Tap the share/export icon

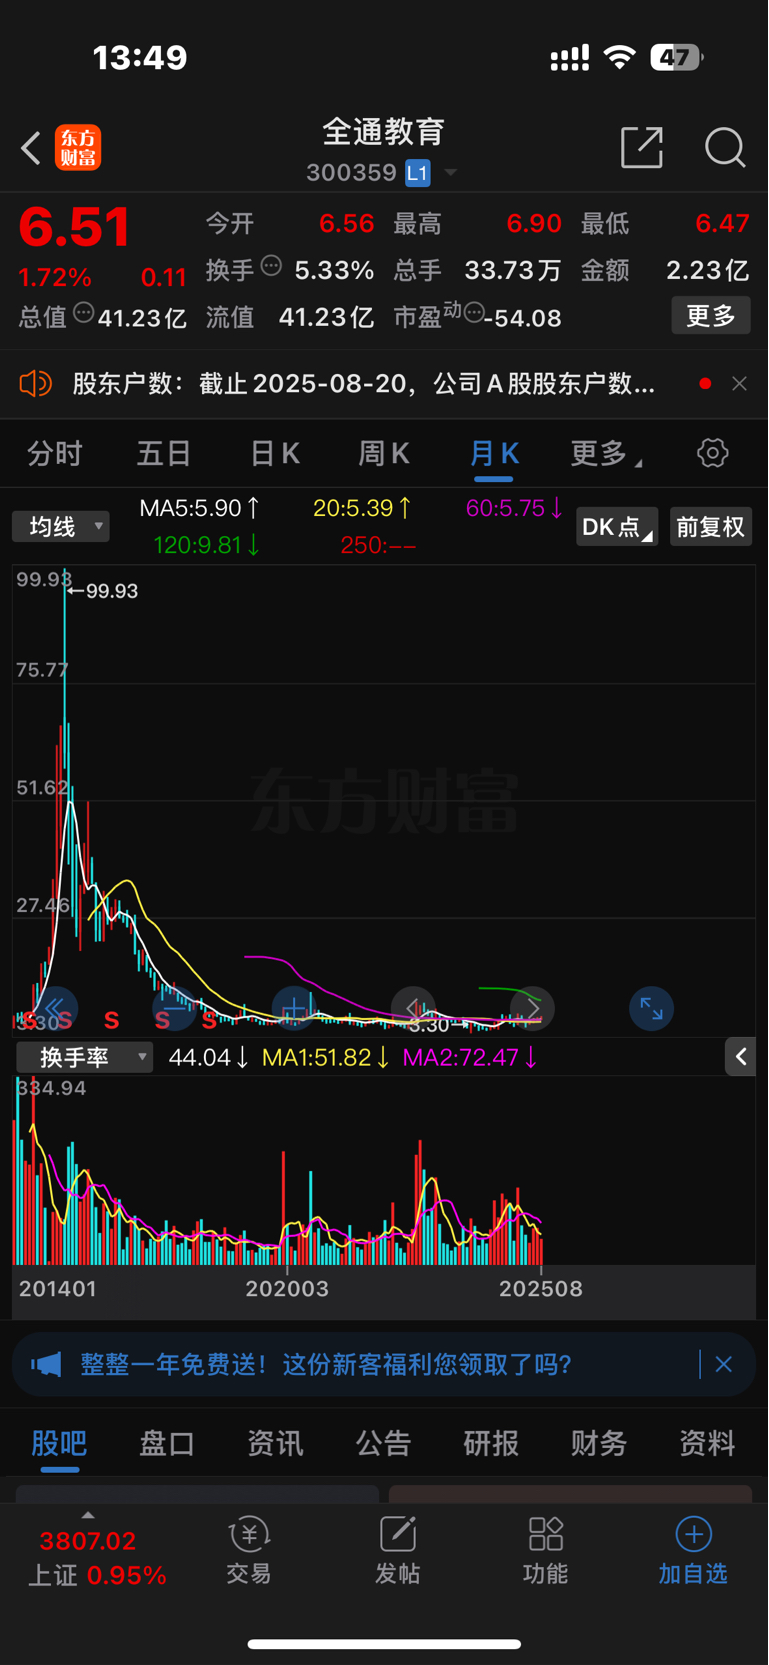pos(642,147)
